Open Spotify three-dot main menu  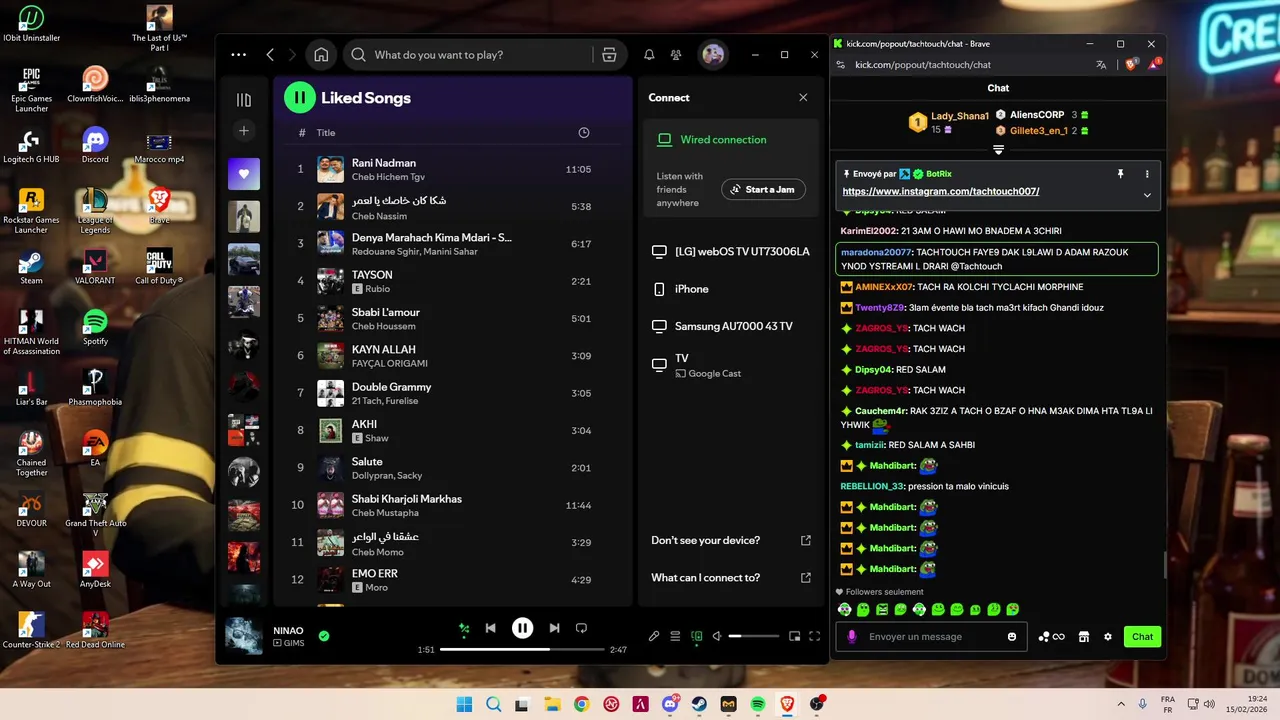tap(238, 55)
